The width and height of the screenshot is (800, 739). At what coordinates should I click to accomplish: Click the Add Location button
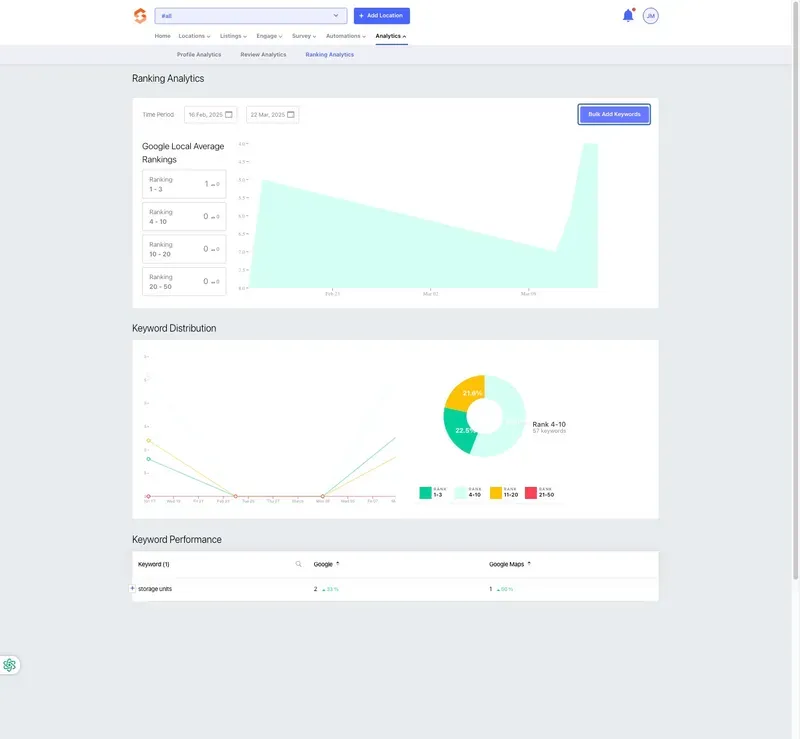[382, 16]
